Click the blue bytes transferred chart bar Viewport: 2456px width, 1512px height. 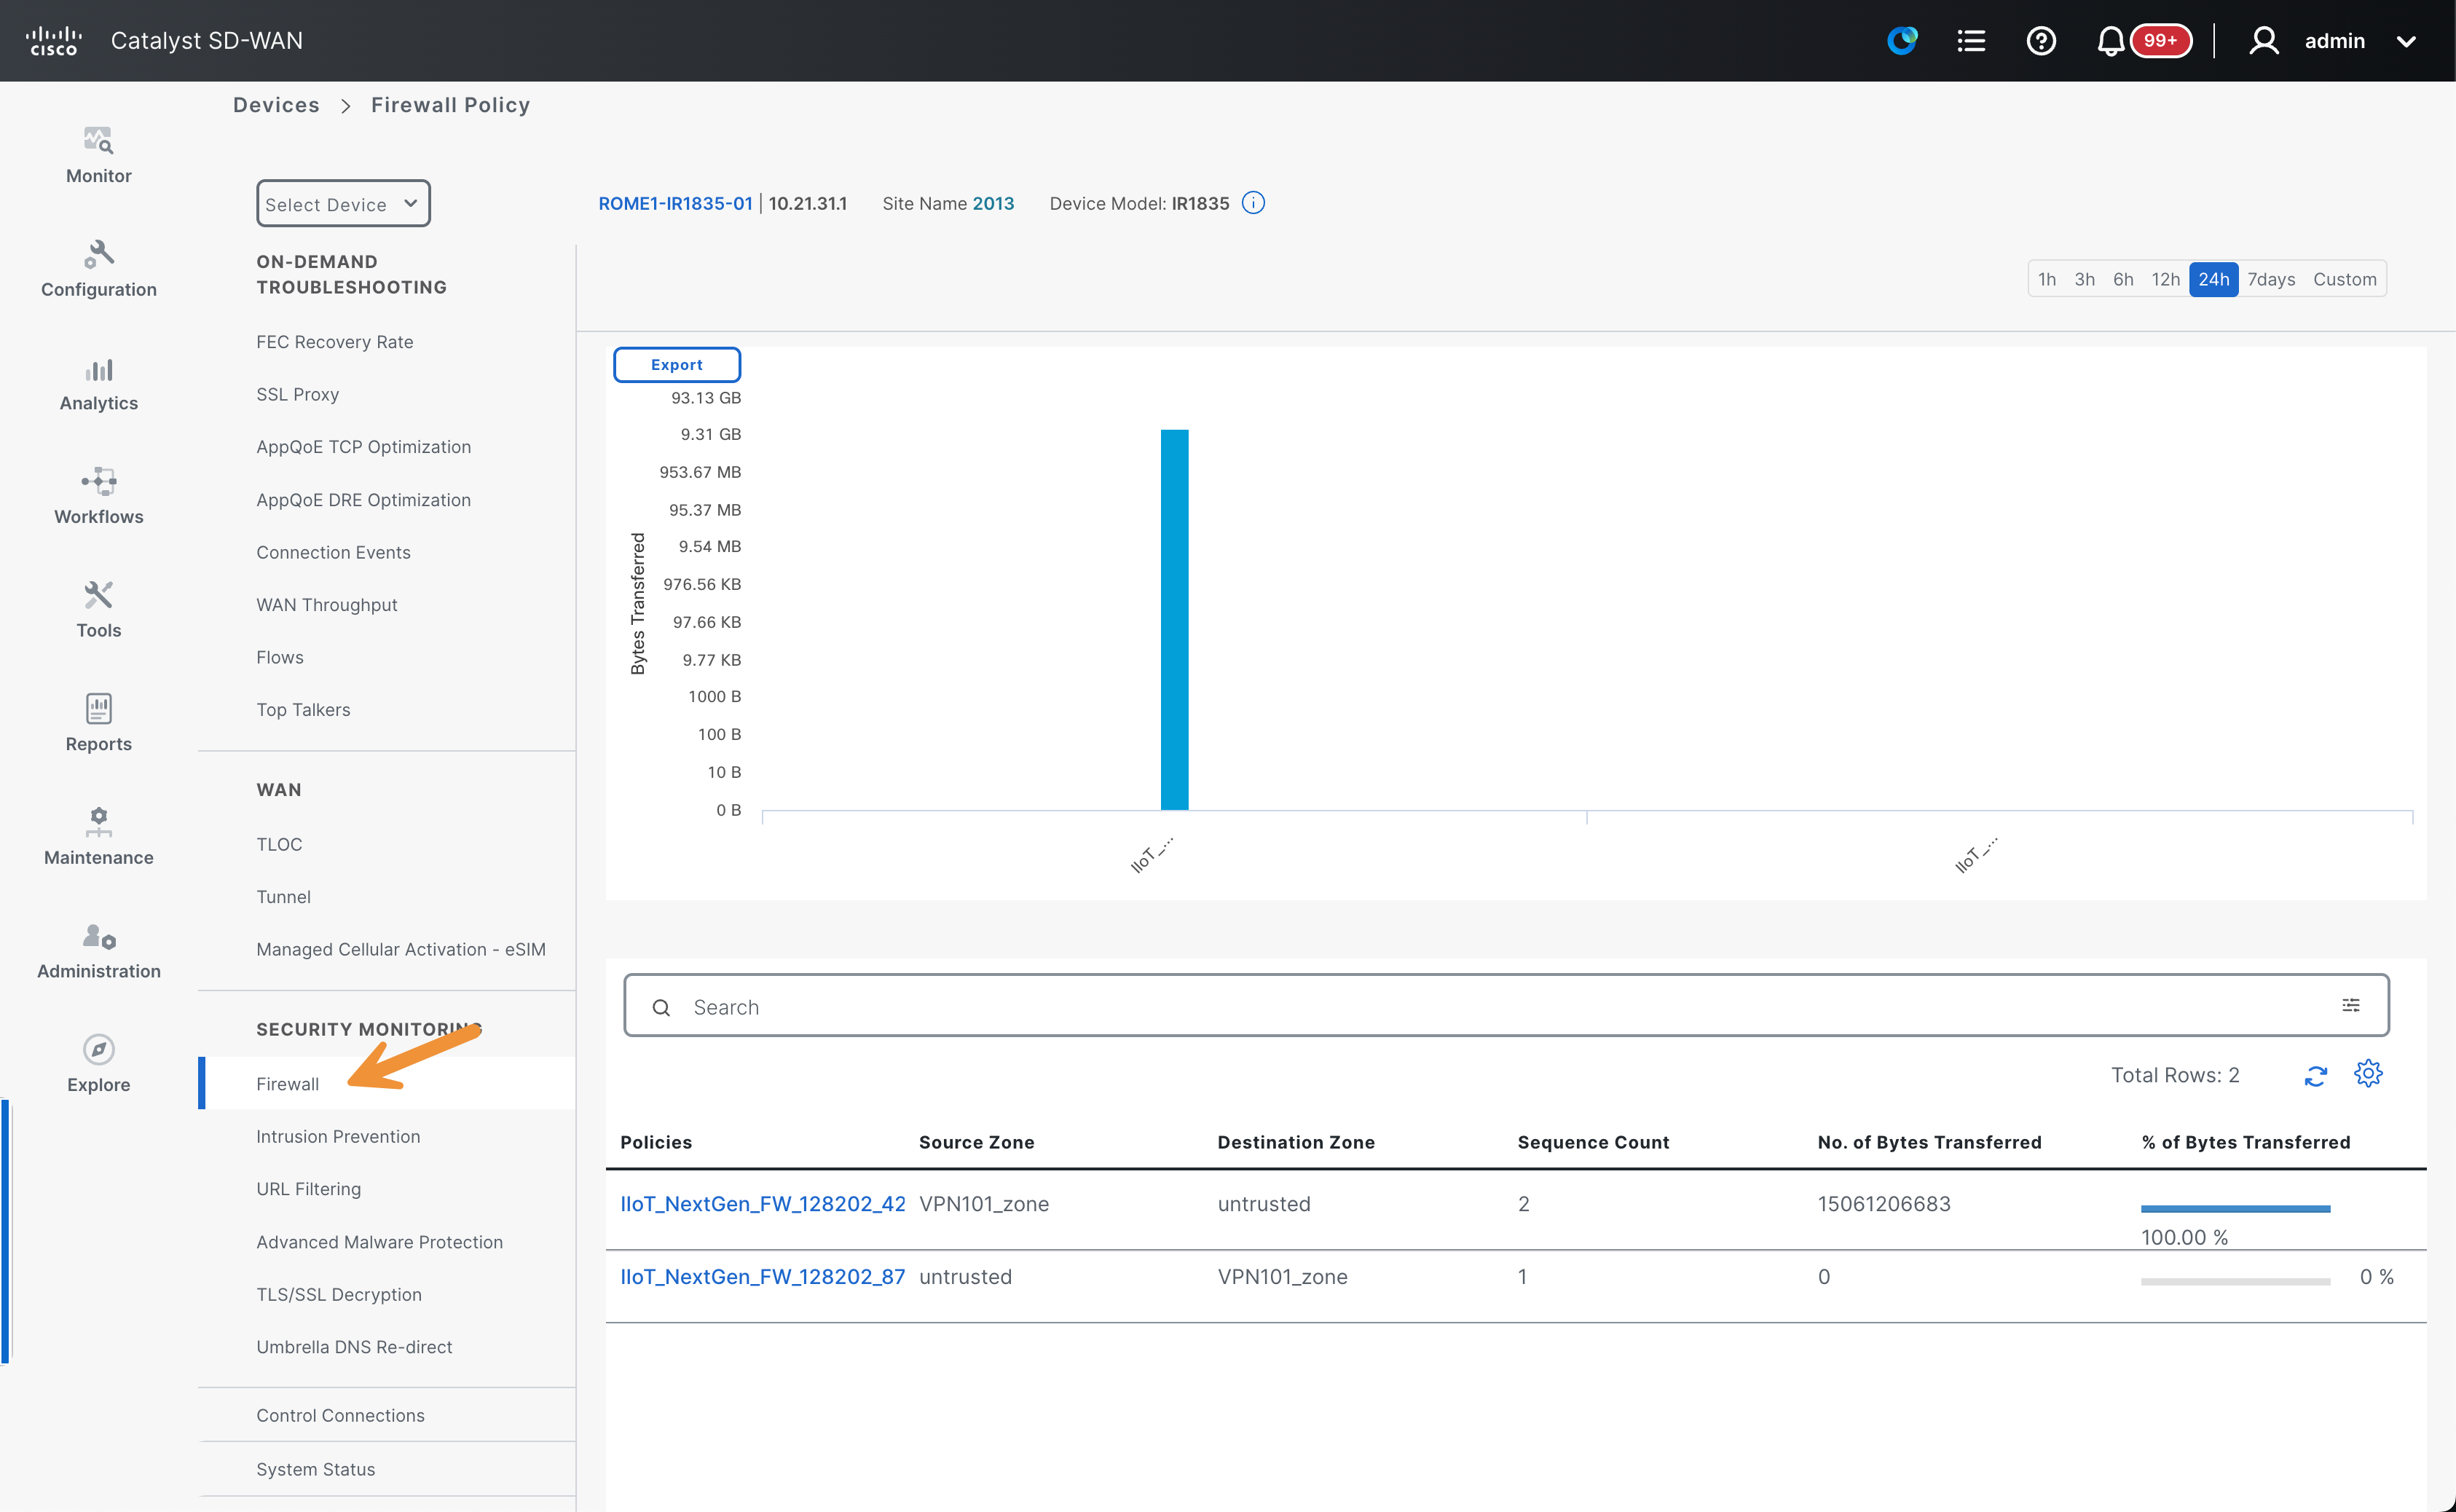click(1174, 619)
